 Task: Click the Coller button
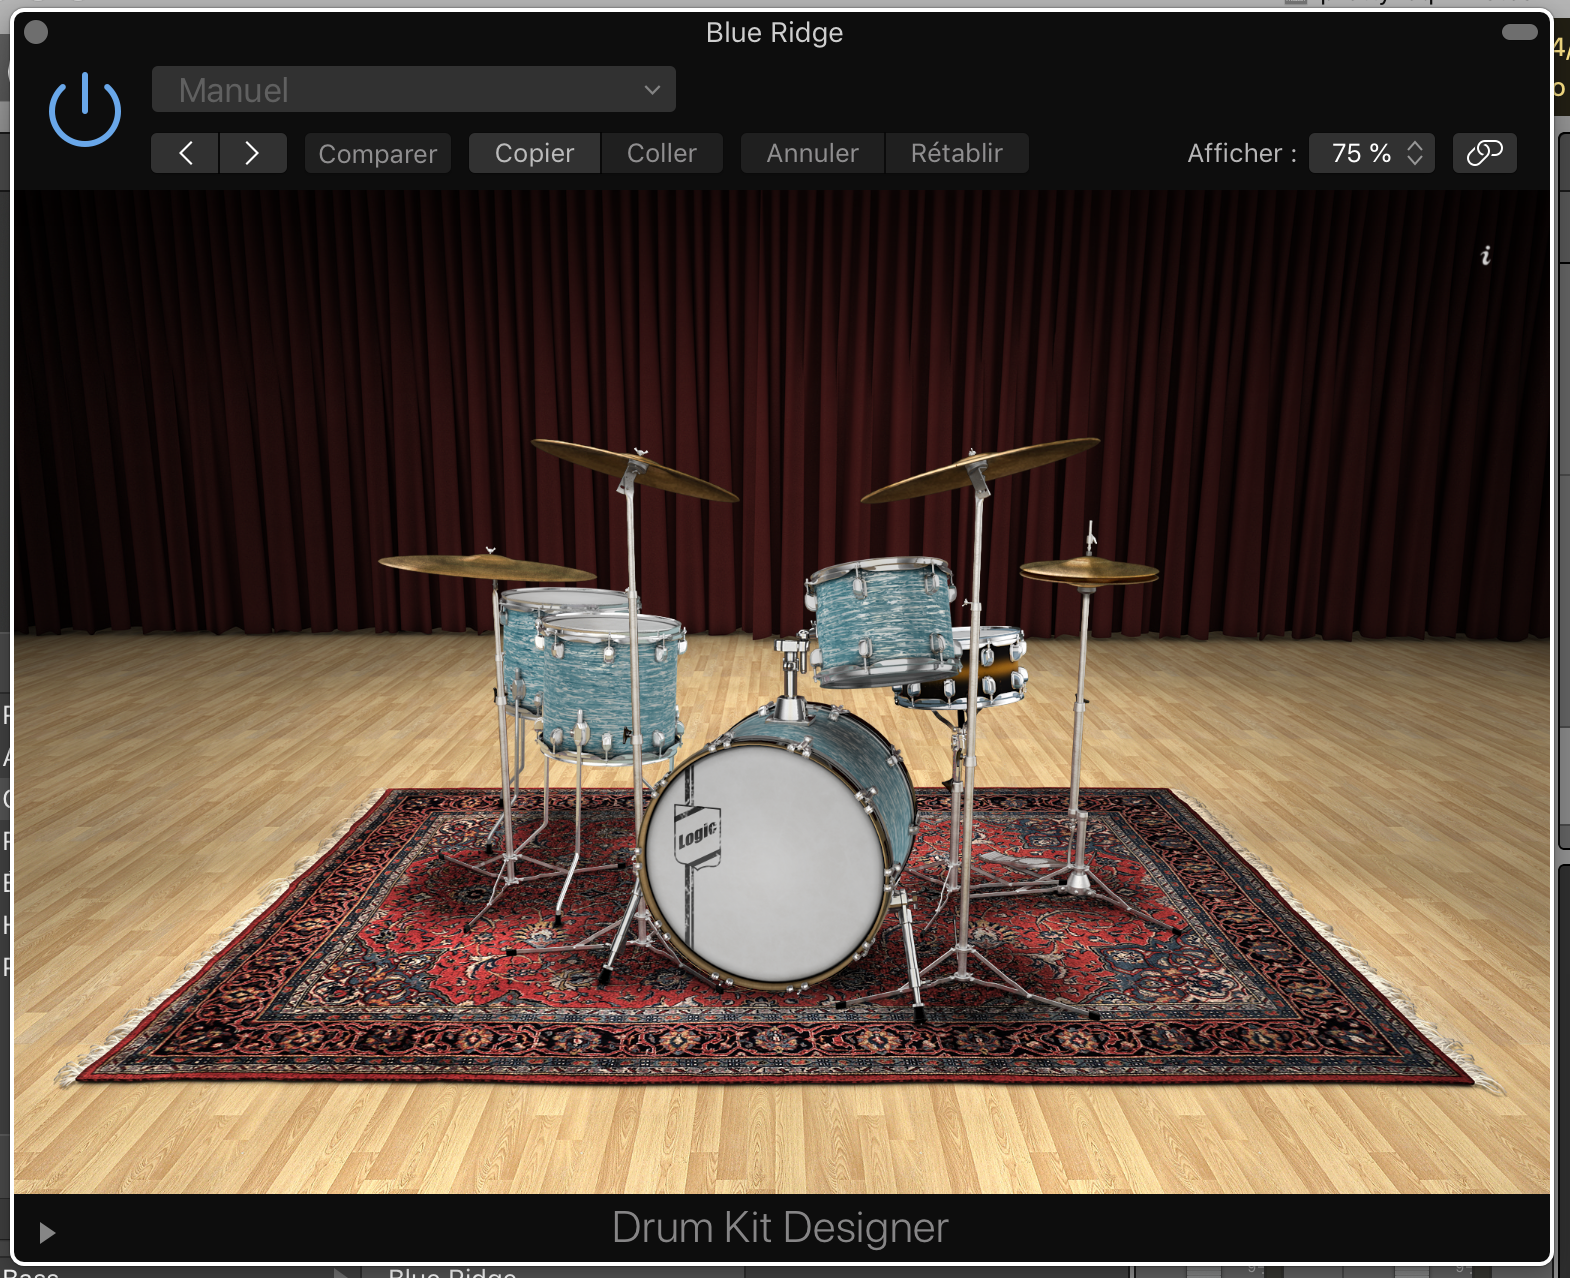662,153
